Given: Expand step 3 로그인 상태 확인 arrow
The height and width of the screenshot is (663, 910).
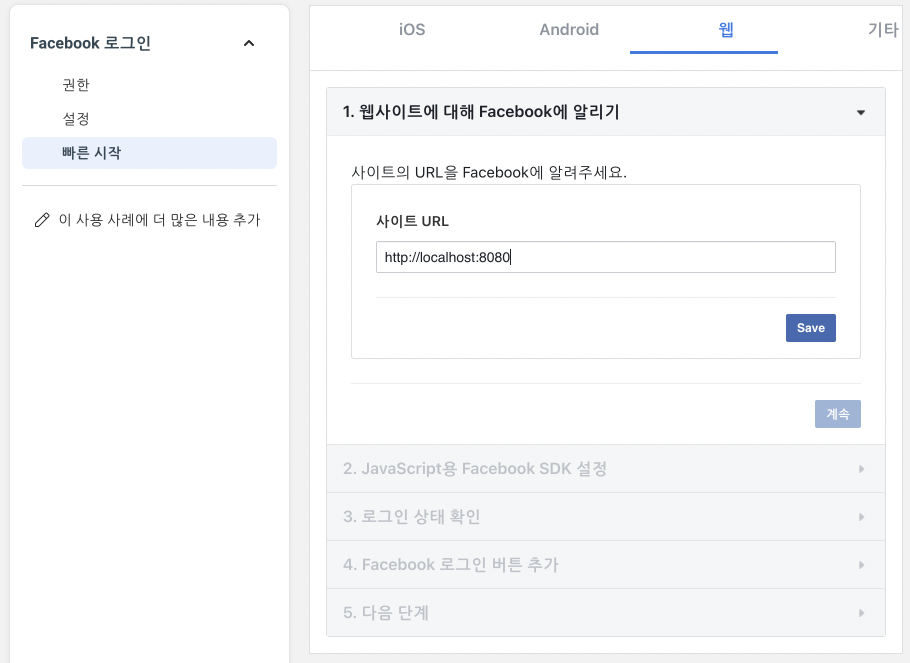Looking at the screenshot, I should (861, 517).
